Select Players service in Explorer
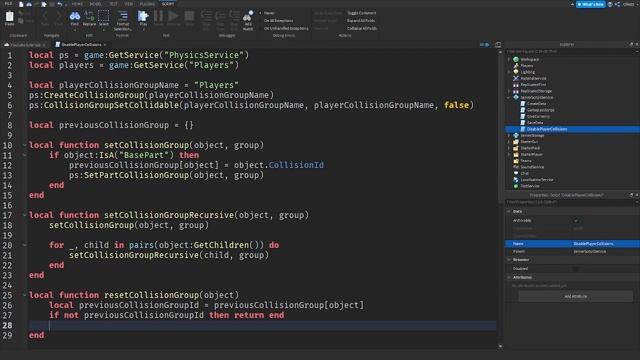This screenshot has width=640, height=360. click(x=526, y=66)
